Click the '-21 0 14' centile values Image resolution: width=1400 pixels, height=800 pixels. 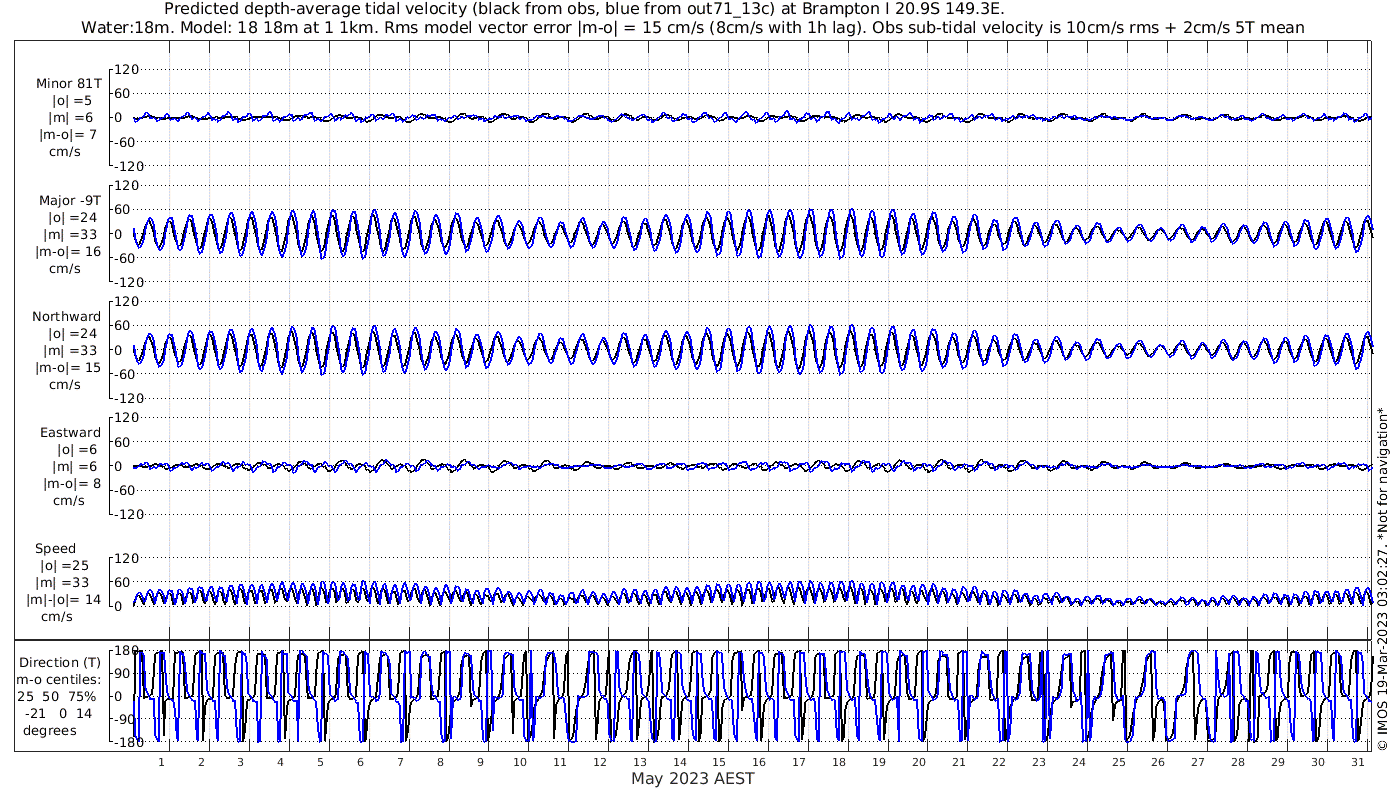tap(56, 713)
